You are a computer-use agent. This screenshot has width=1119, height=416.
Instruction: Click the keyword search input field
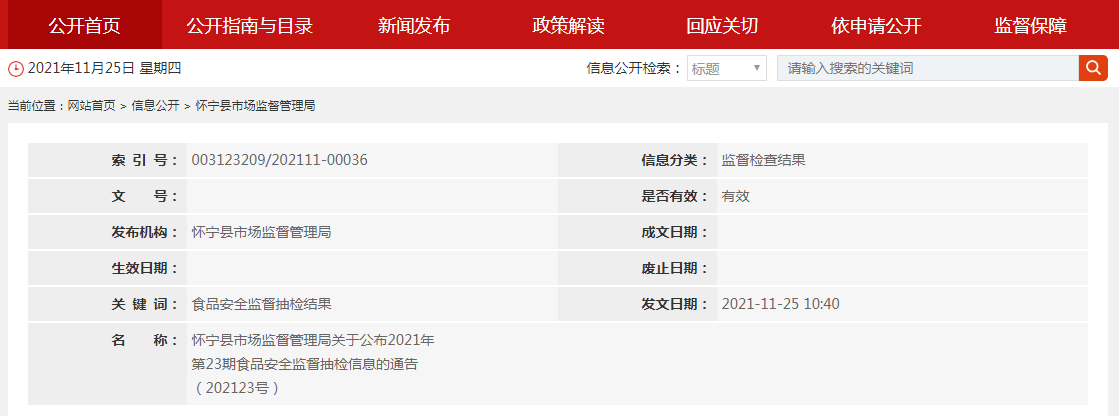(927, 69)
